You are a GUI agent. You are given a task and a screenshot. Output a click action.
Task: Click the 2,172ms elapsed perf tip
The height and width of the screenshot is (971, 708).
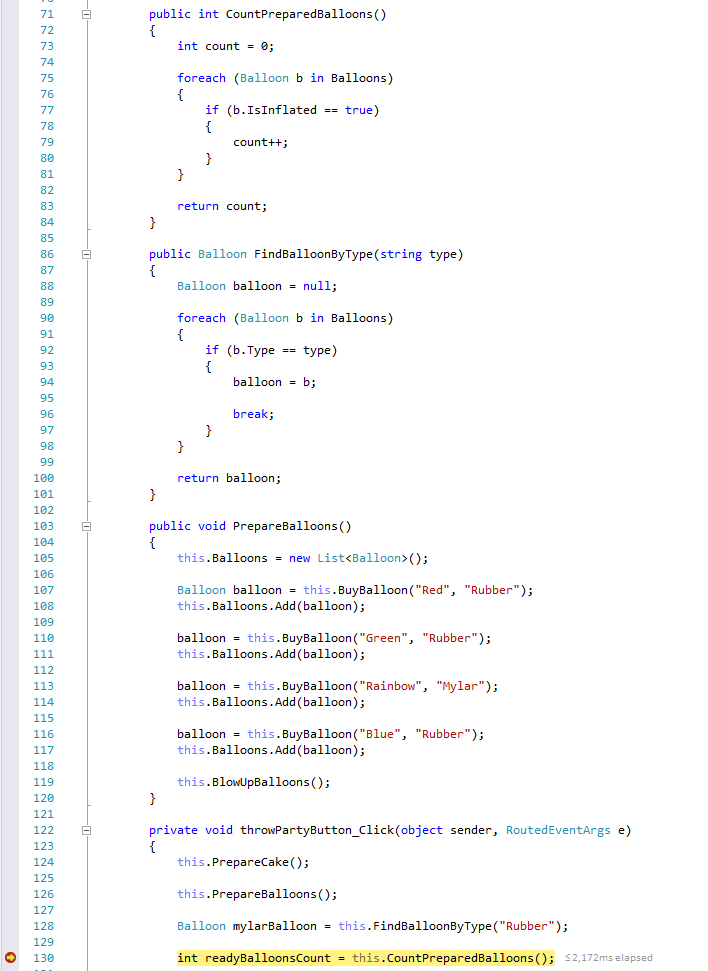608,958
